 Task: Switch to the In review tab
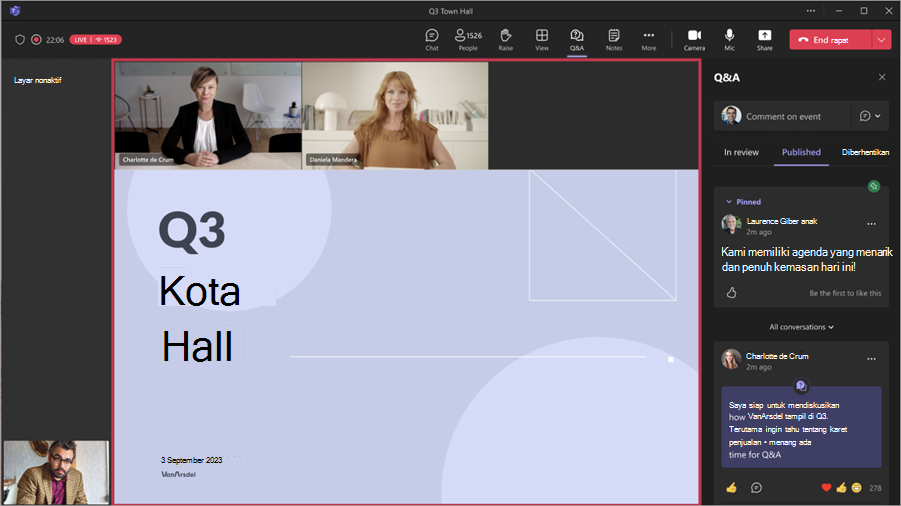pos(741,152)
